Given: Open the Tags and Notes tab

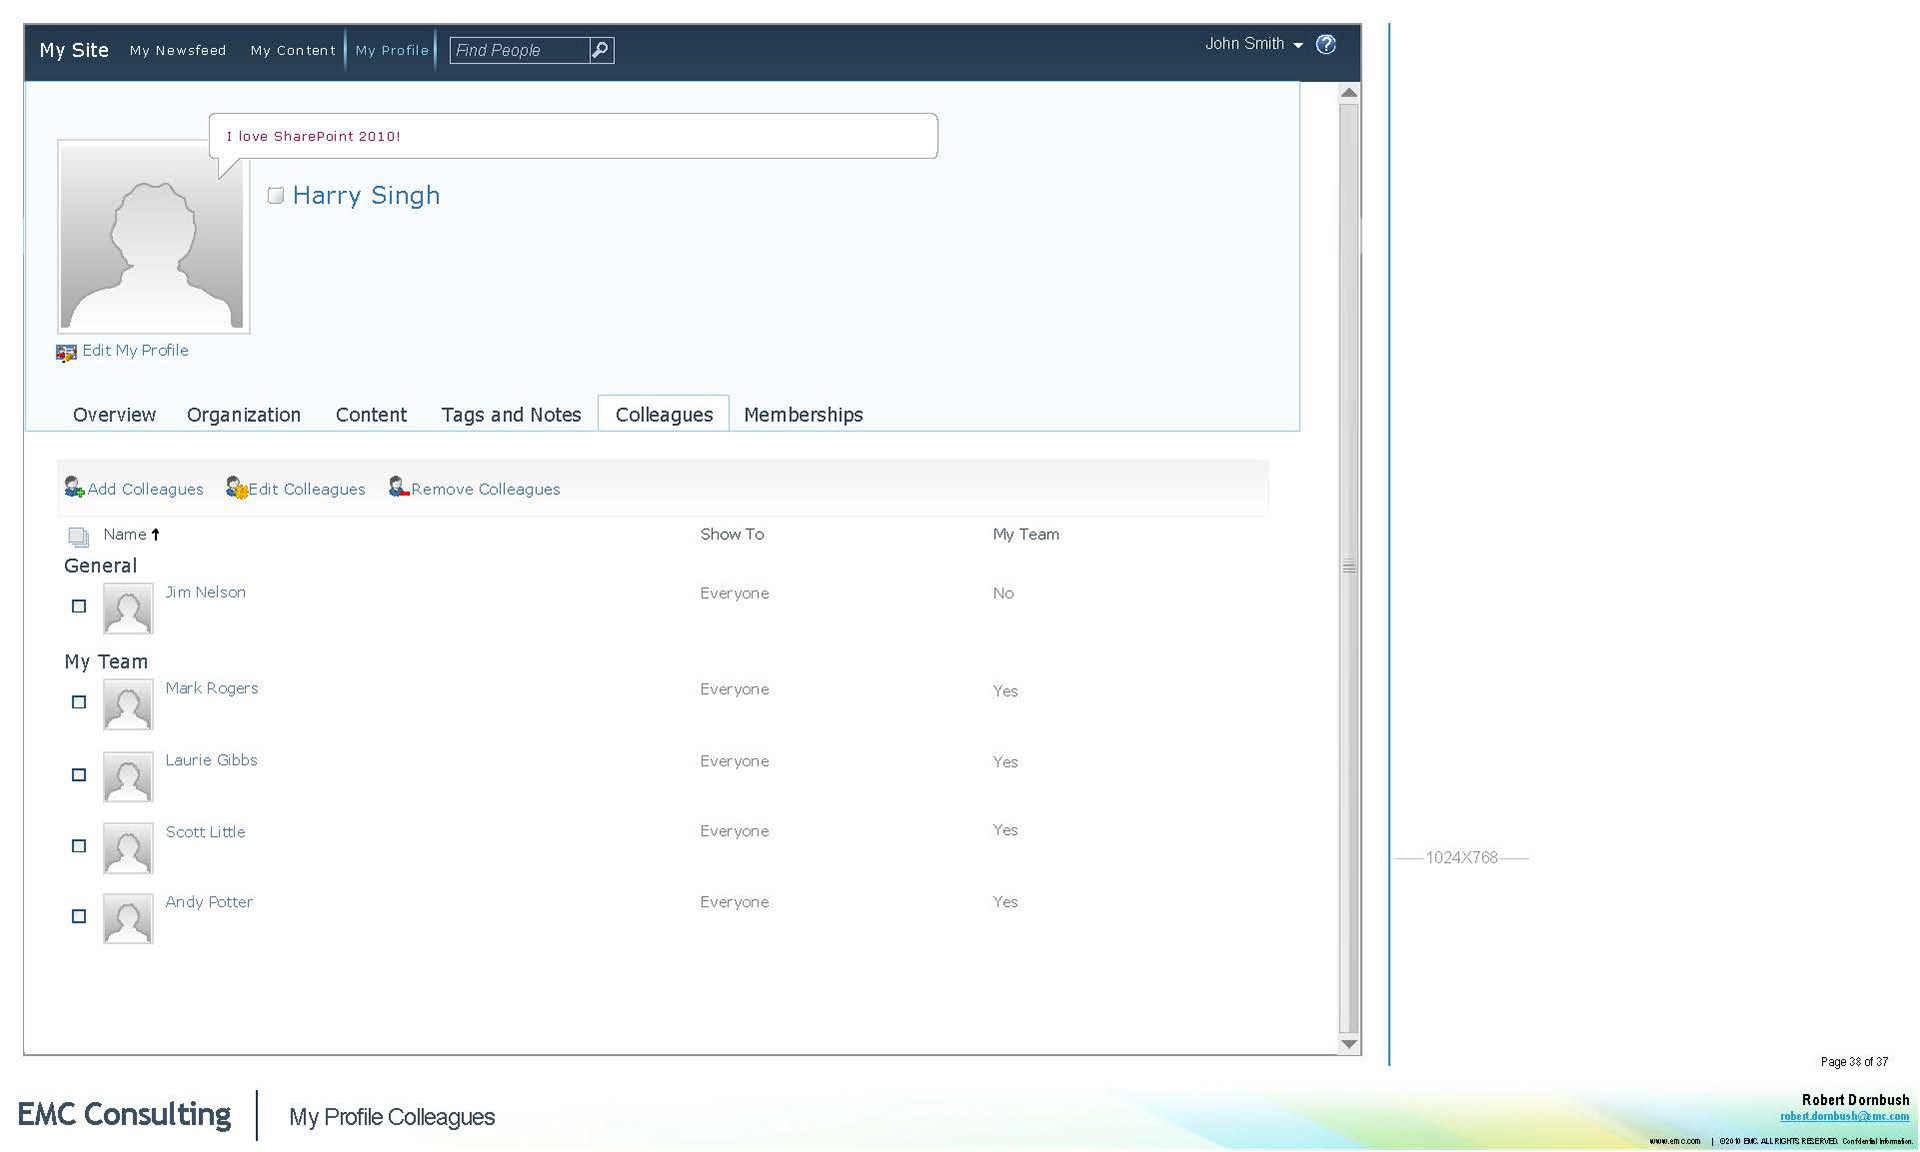Looking at the screenshot, I should 511,414.
